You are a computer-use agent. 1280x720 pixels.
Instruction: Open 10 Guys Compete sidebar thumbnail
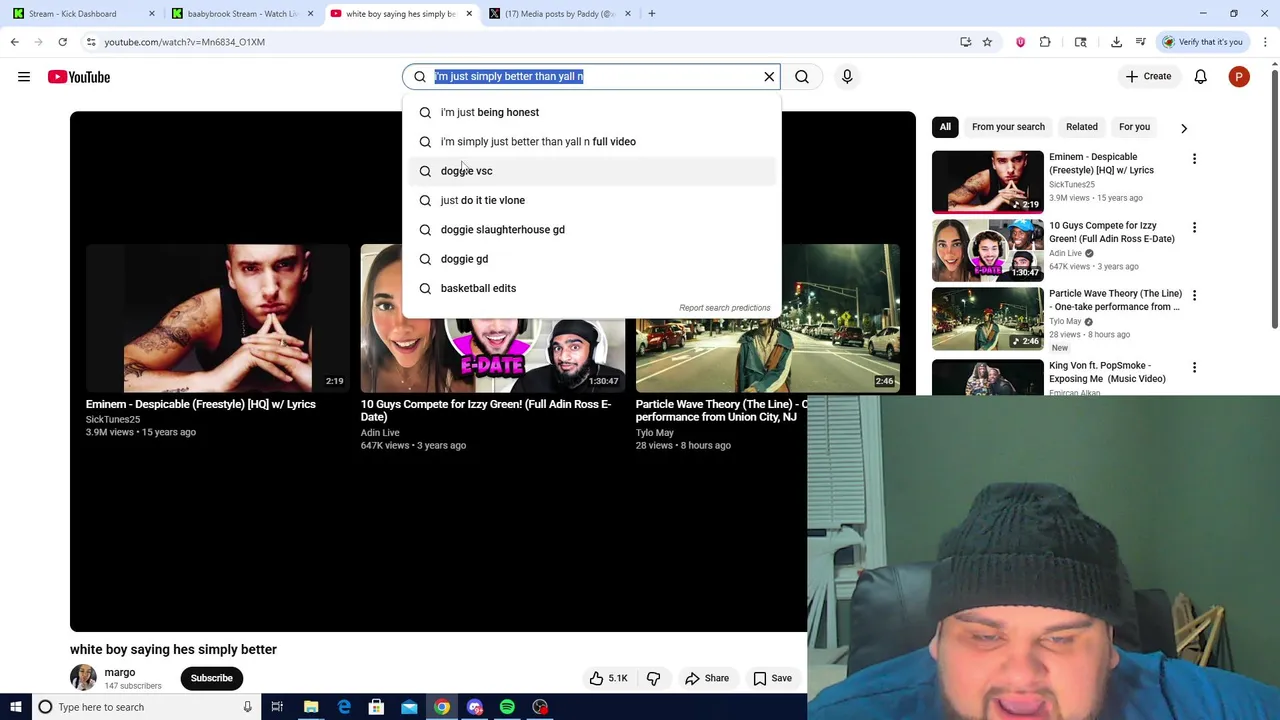click(x=988, y=250)
